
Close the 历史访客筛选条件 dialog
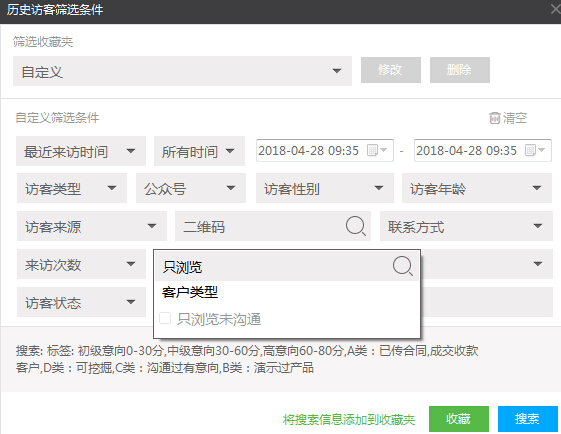556,9
